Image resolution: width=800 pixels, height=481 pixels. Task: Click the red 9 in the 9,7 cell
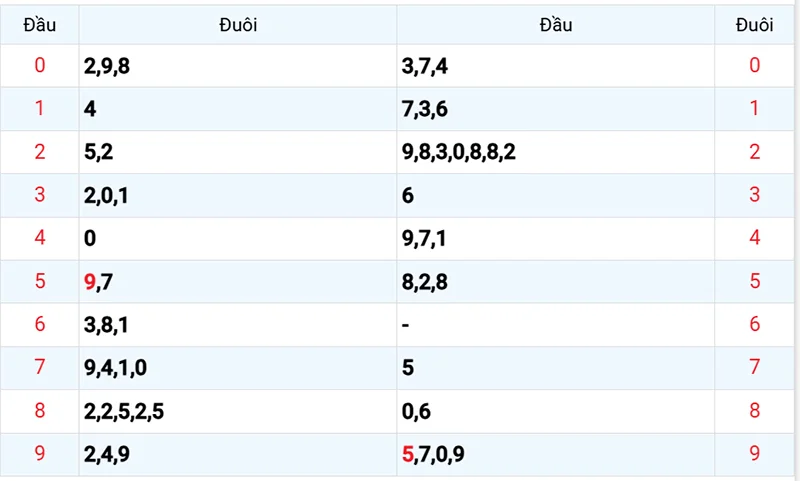tap(90, 282)
